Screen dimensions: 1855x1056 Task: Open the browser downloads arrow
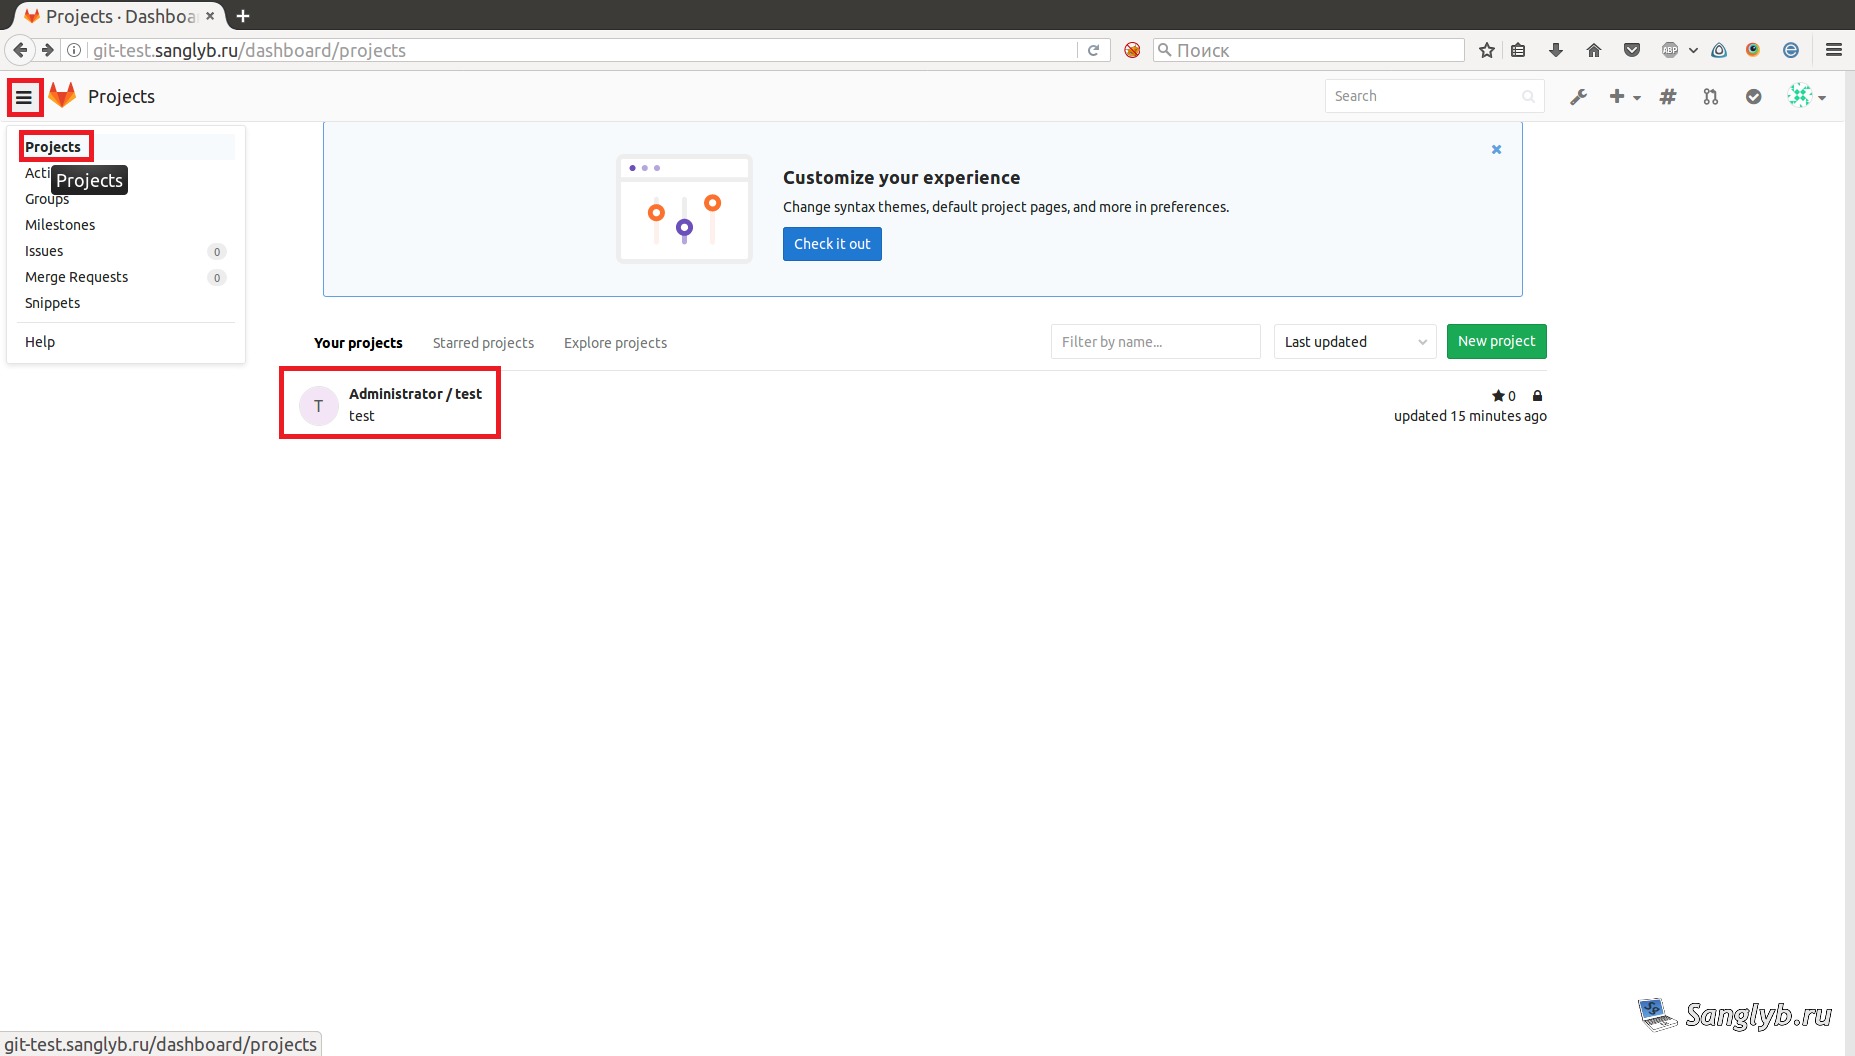point(1555,50)
